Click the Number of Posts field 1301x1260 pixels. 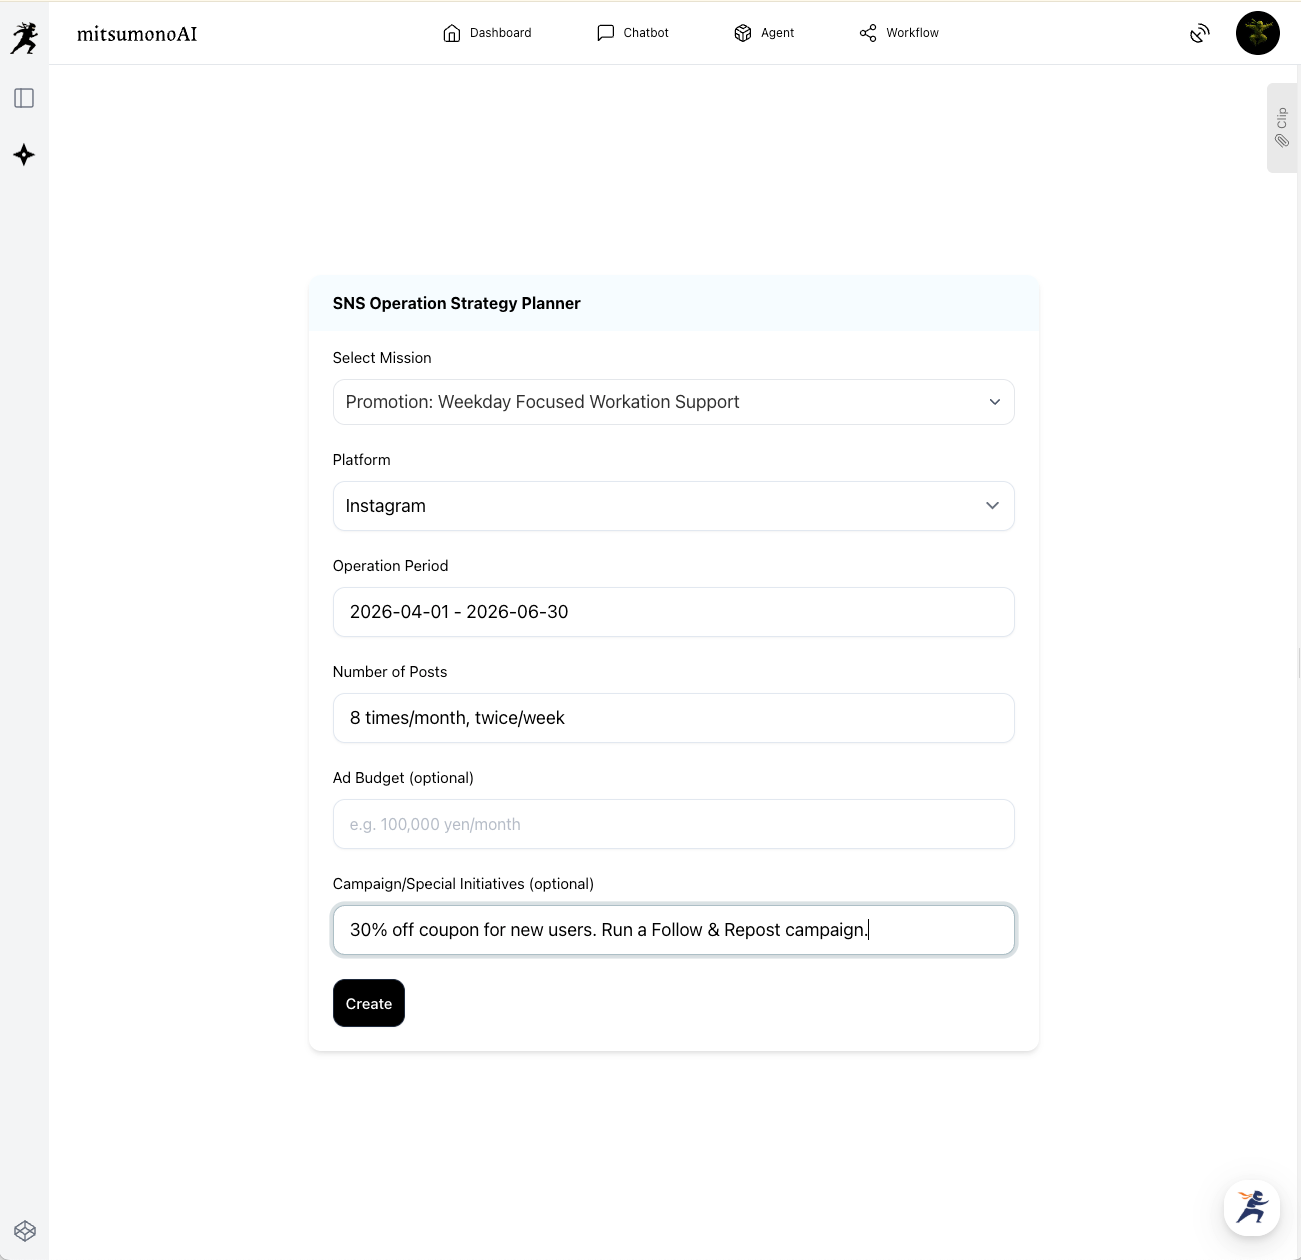click(673, 718)
